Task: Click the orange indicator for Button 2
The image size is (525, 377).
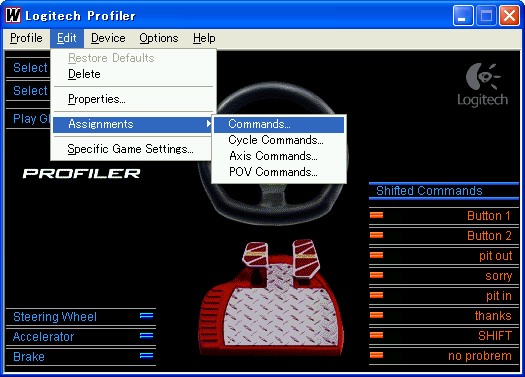Action: (x=376, y=235)
